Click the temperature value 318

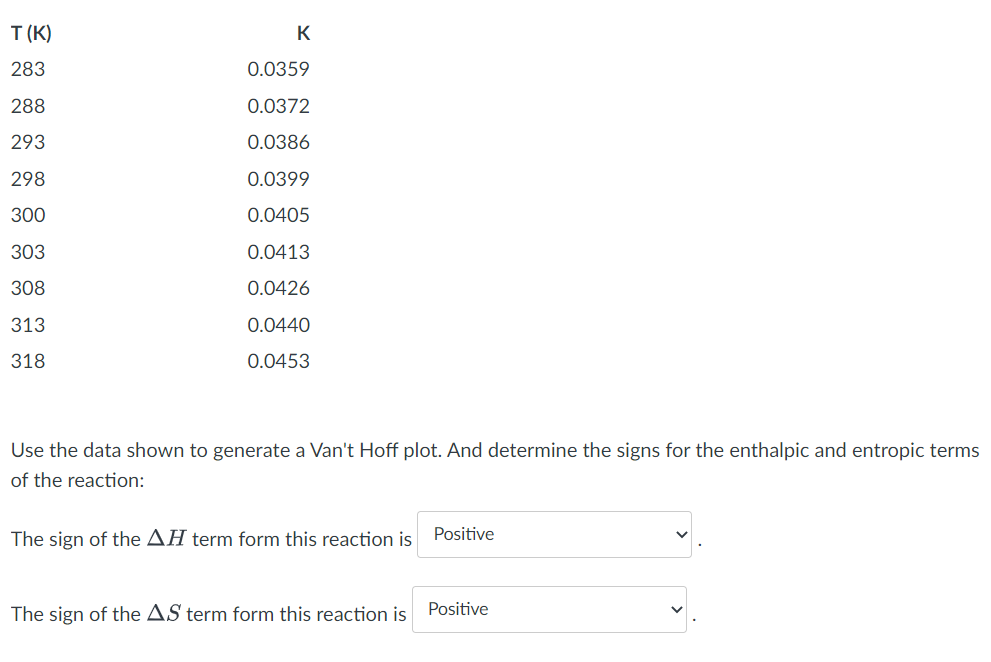[x=27, y=360]
